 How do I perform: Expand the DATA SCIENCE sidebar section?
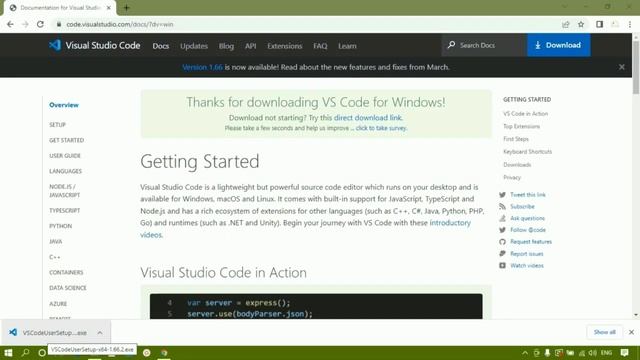tap(68, 288)
